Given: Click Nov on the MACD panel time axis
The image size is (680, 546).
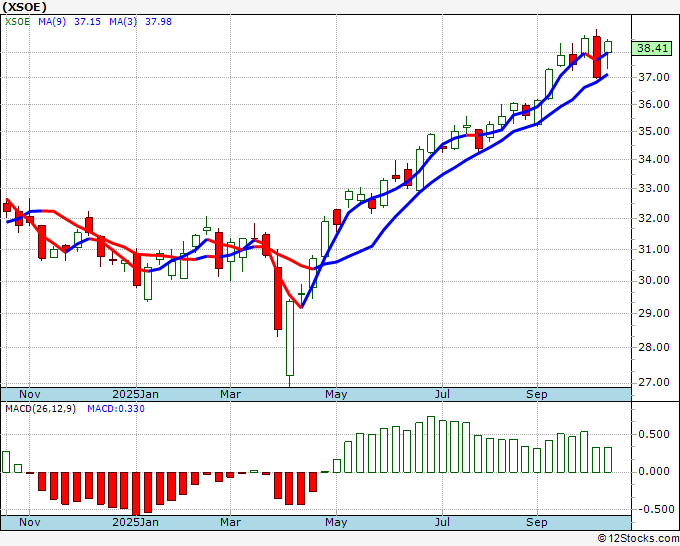Looking at the screenshot, I should pyautogui.click(x=29, y=522).
